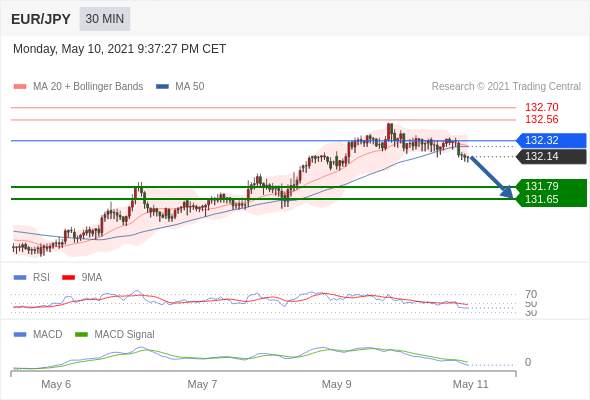Click the MACD Signal label
The image size is (590, 400).
(x=125, y=334)
